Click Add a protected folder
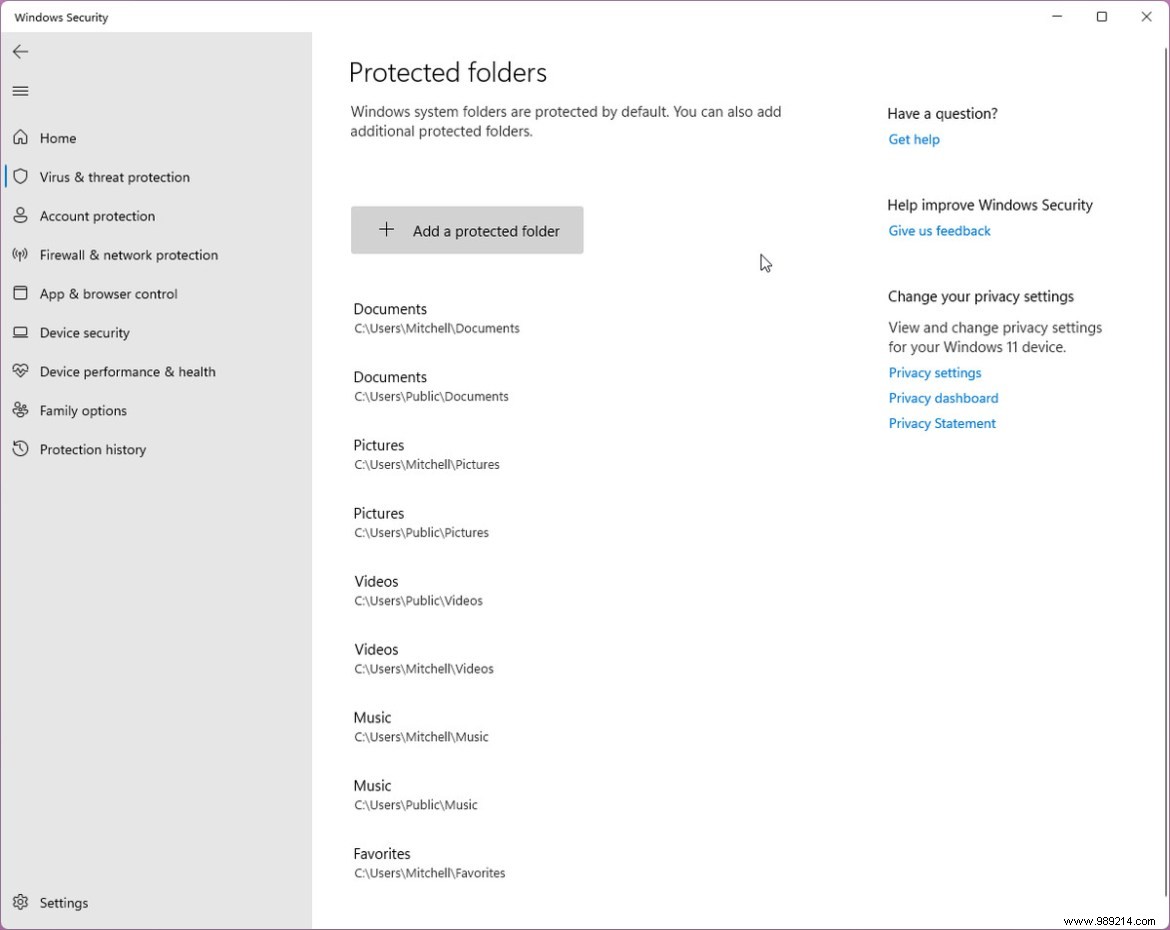Viewport: 1170px width, 930px height. [467, 230]
